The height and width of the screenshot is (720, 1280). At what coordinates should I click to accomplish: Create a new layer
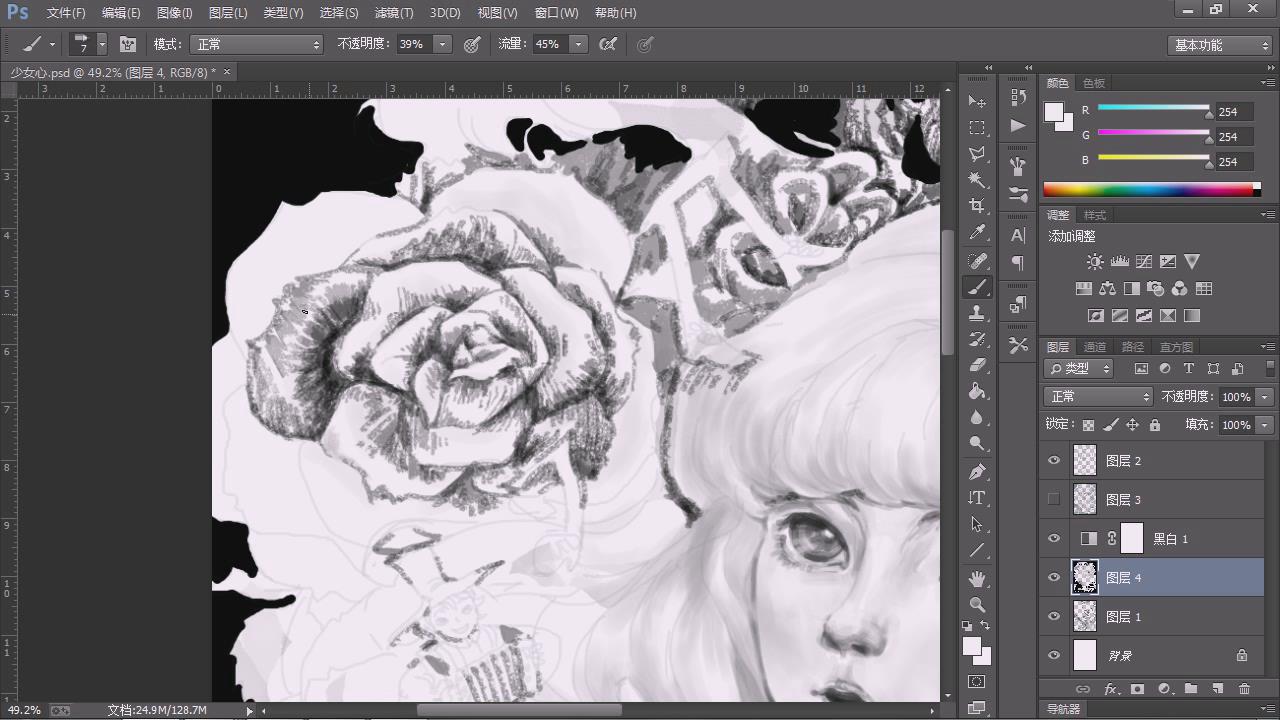[x=1217, y=689]
